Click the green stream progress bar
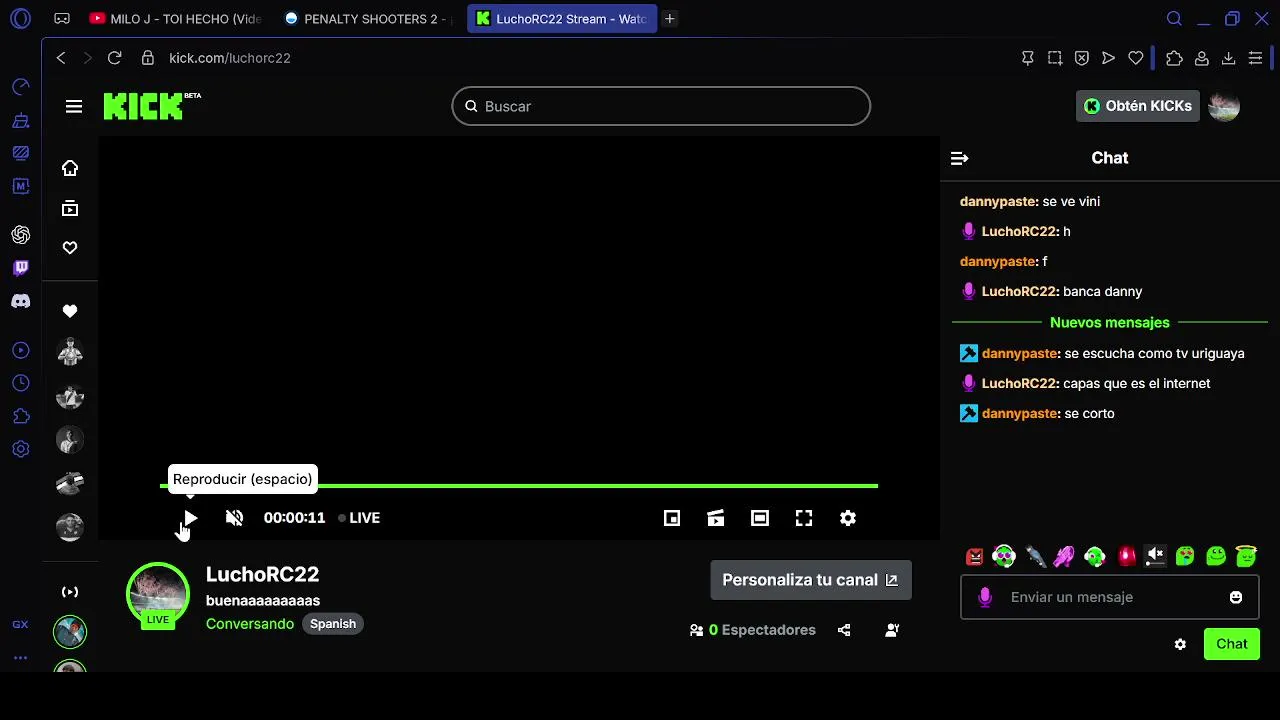 pyautogui.click(x=519, y=486)
